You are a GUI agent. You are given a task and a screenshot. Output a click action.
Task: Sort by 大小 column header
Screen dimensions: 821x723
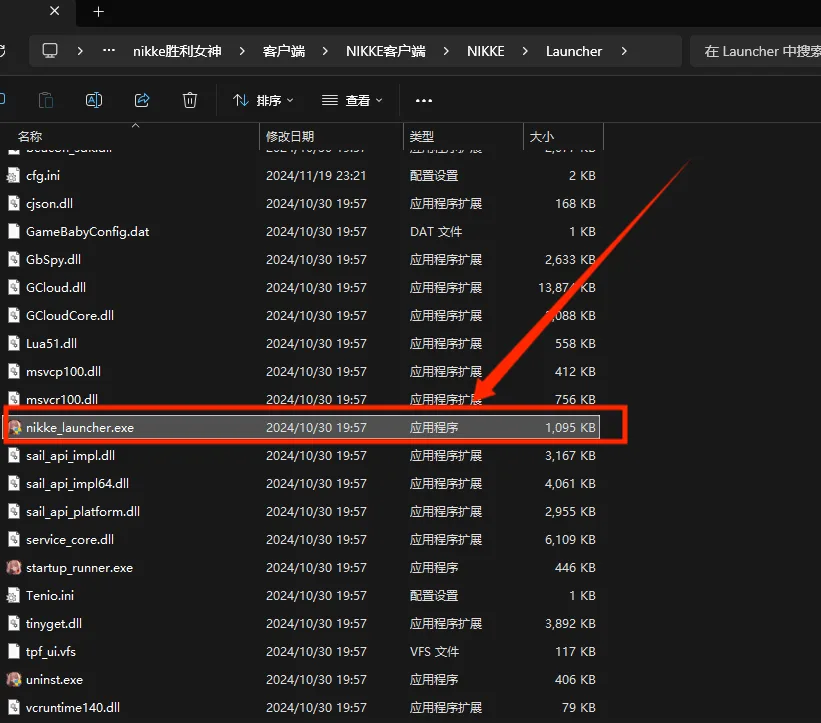(x=541, y=136)
